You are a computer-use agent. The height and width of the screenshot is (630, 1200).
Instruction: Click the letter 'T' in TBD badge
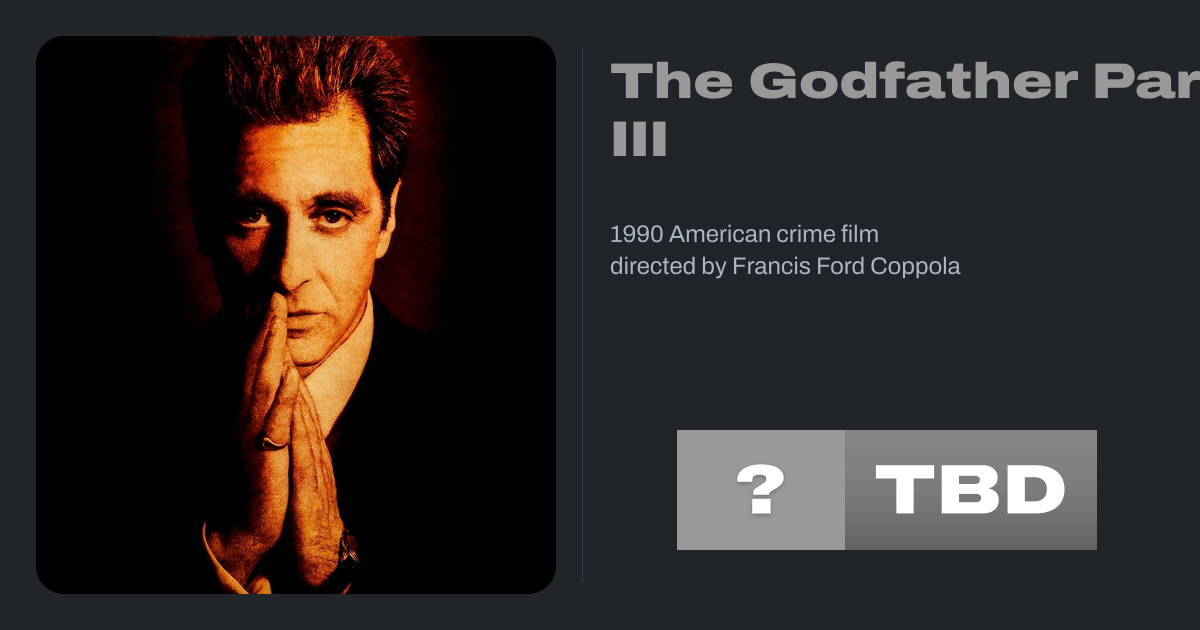(904, 490)
